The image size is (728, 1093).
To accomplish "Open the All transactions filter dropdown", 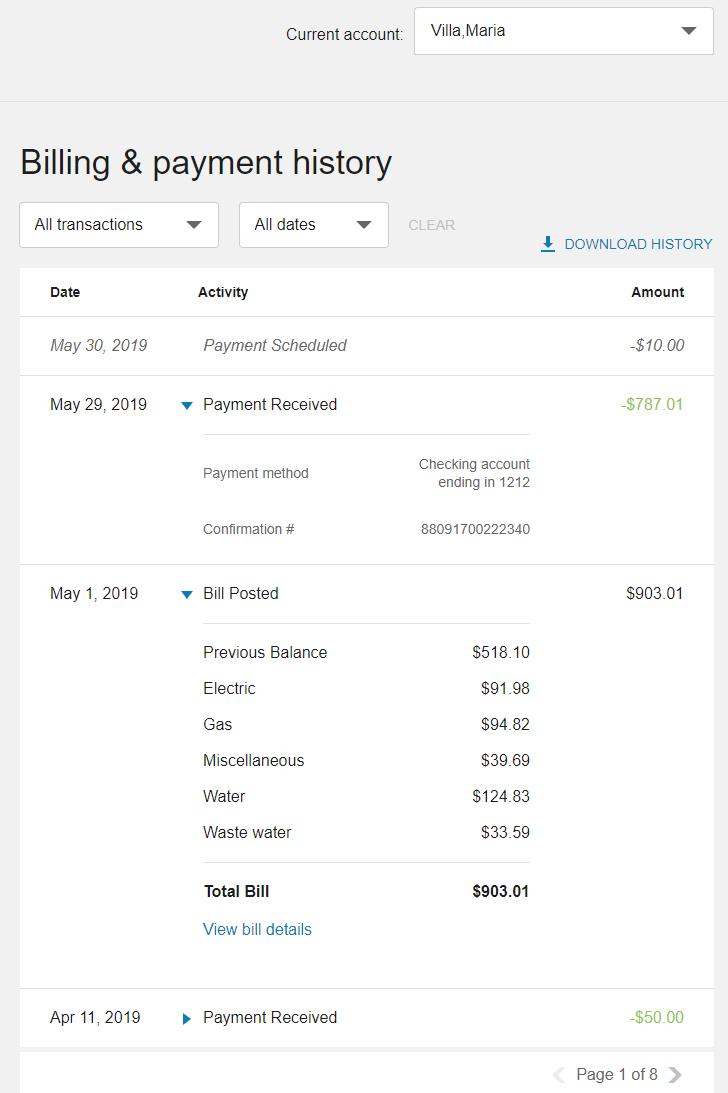I will pyautogui.click(x=119, y=225).
